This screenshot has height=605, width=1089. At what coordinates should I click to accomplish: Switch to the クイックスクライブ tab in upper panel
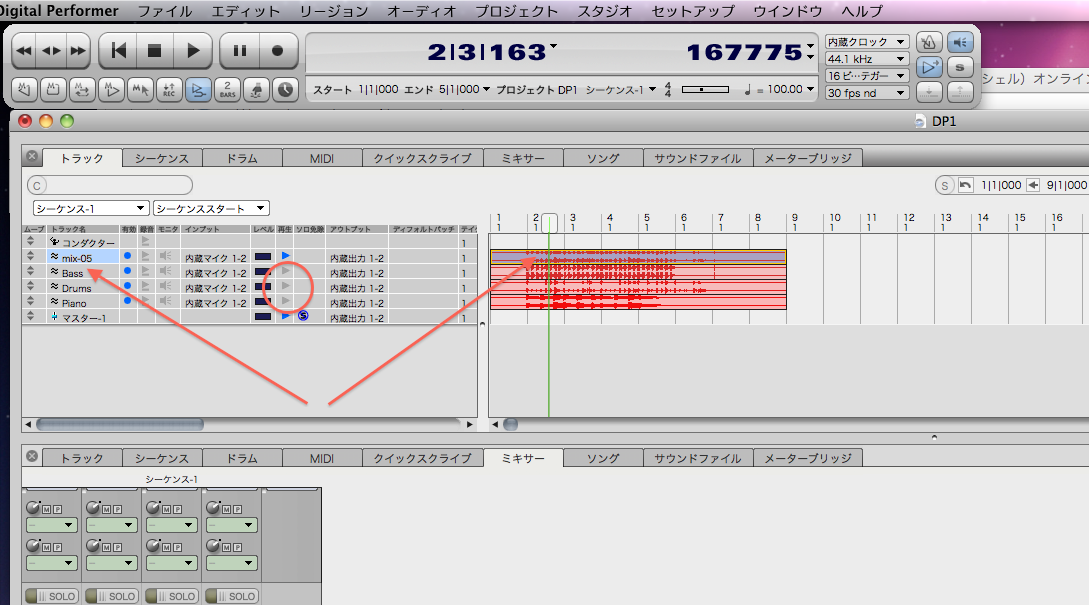click(422, 158)
